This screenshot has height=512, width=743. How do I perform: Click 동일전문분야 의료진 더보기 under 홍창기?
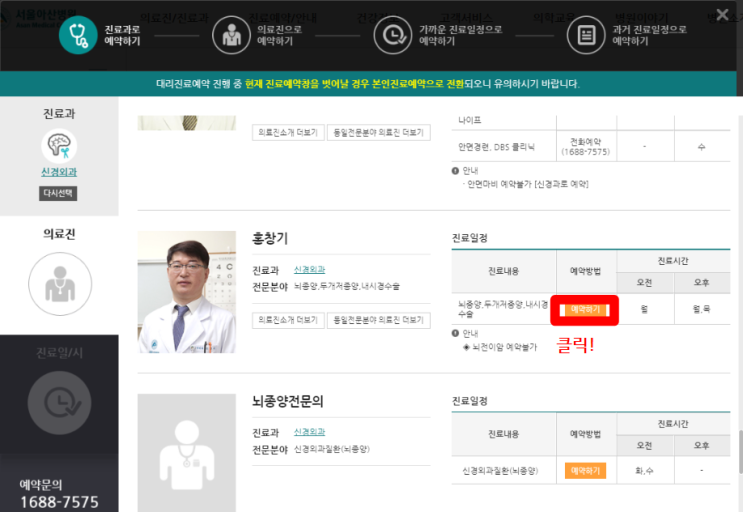(x=379, y=320)
